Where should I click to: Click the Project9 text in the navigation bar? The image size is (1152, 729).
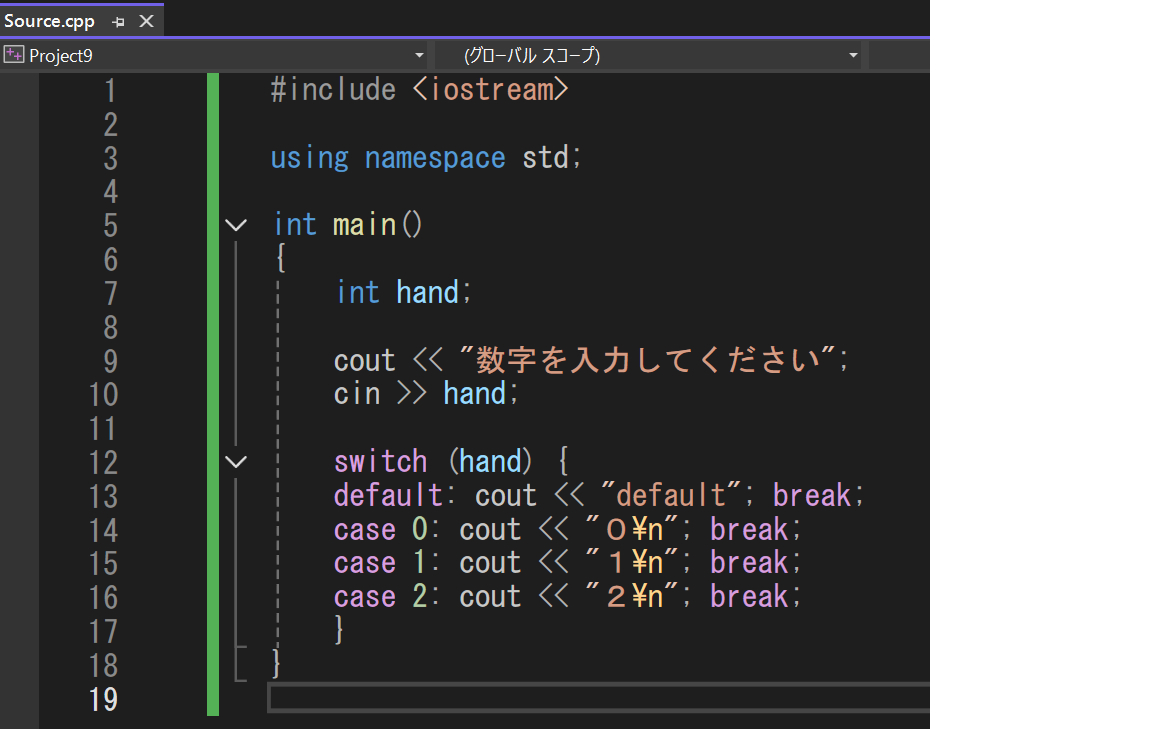61,56
